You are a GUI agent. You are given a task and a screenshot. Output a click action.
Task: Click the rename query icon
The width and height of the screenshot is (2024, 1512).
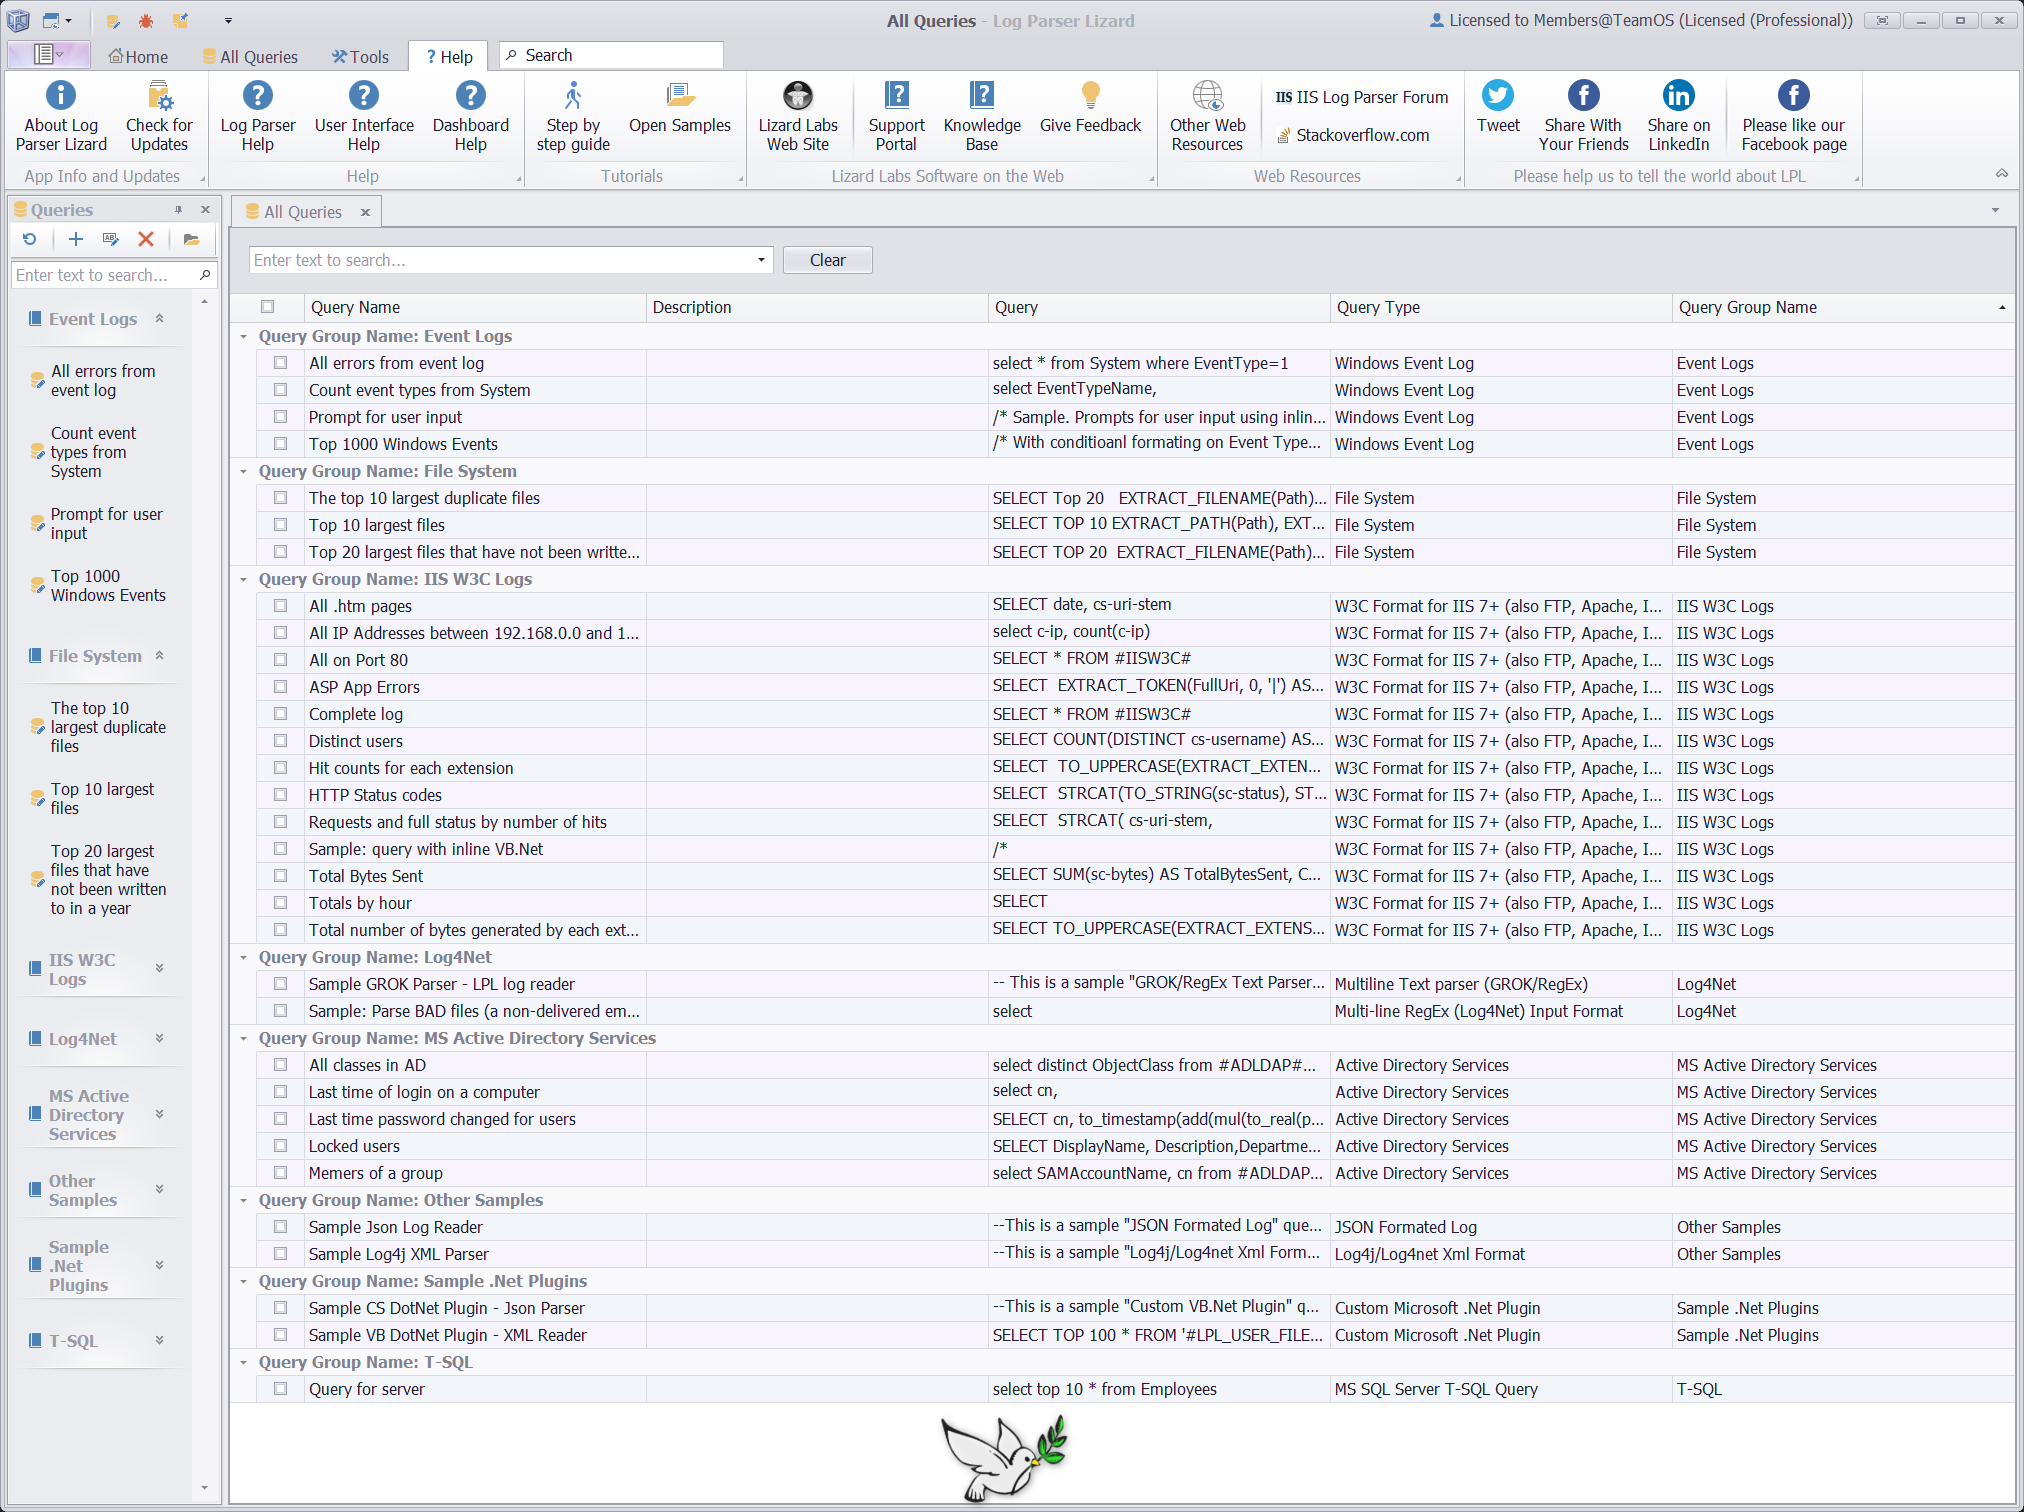pyautogui.click(x=111, y=239)
